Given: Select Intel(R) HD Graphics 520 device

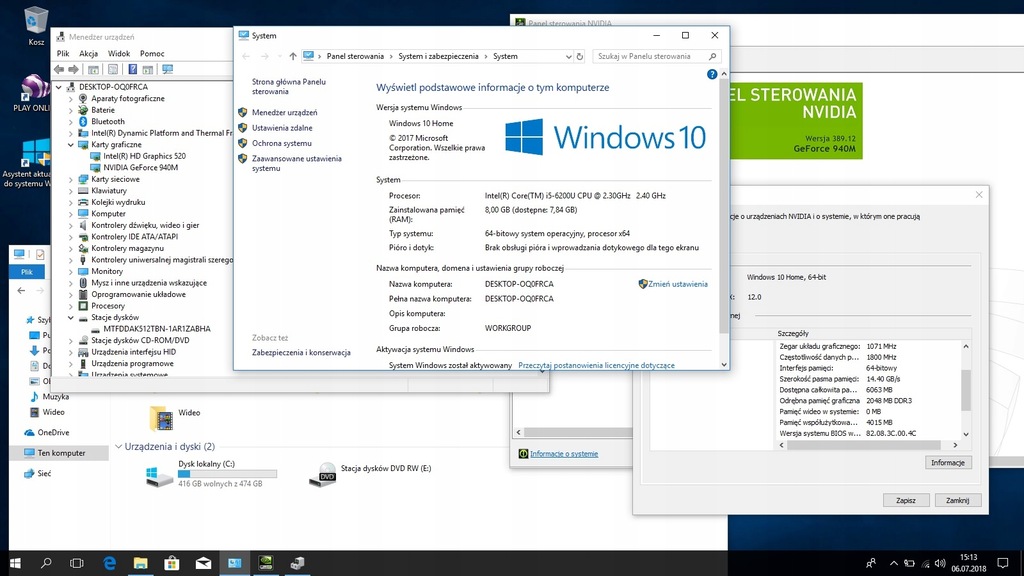Looking at the screenshot, I should (144, 156).
